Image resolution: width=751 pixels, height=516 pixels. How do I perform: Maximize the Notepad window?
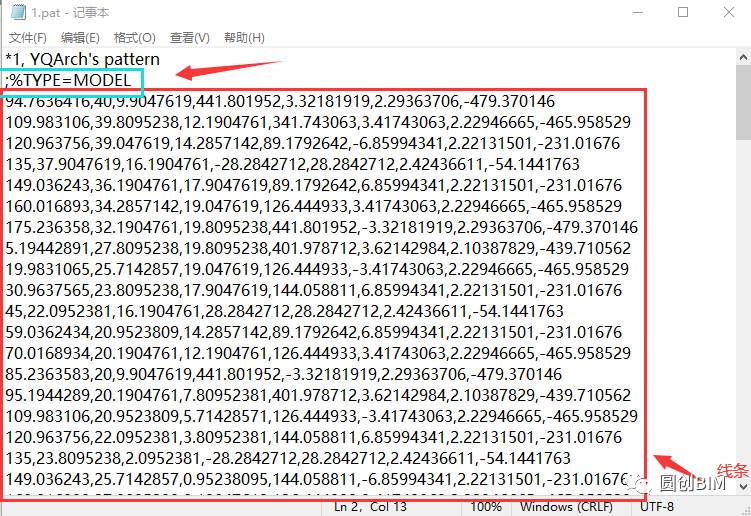(x=683, y=12)
